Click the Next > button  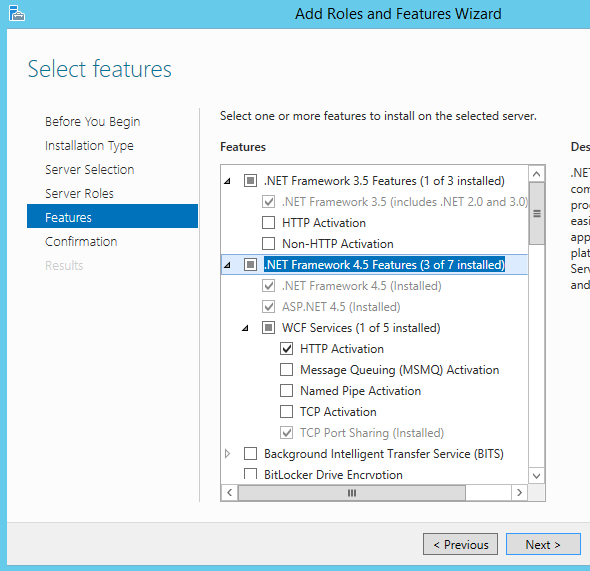pos(543,544)
